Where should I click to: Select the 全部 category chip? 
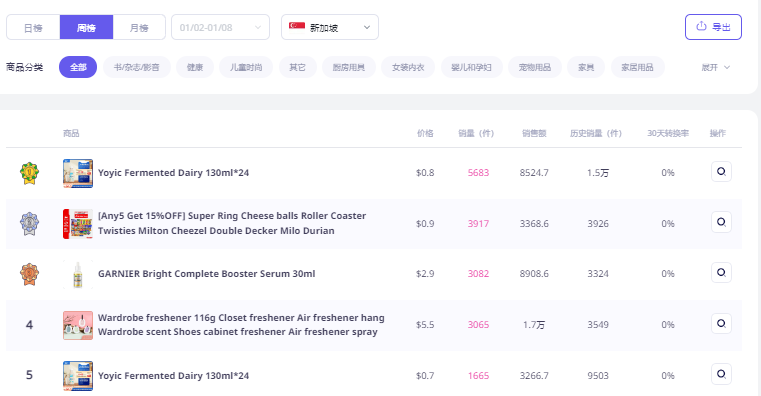78,67
